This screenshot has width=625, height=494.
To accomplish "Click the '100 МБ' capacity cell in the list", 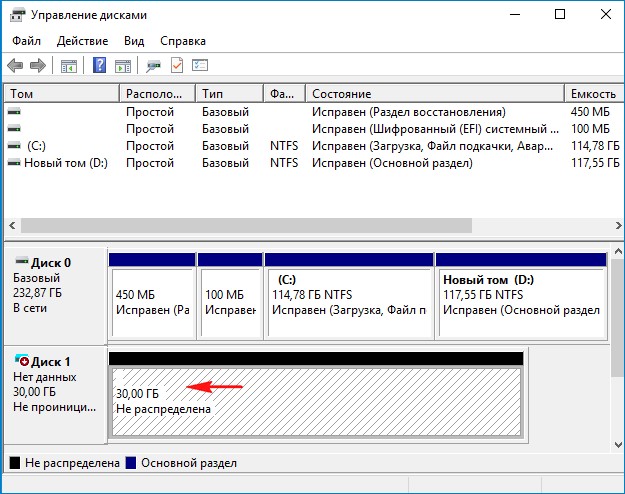I will [x=590, y=129].
